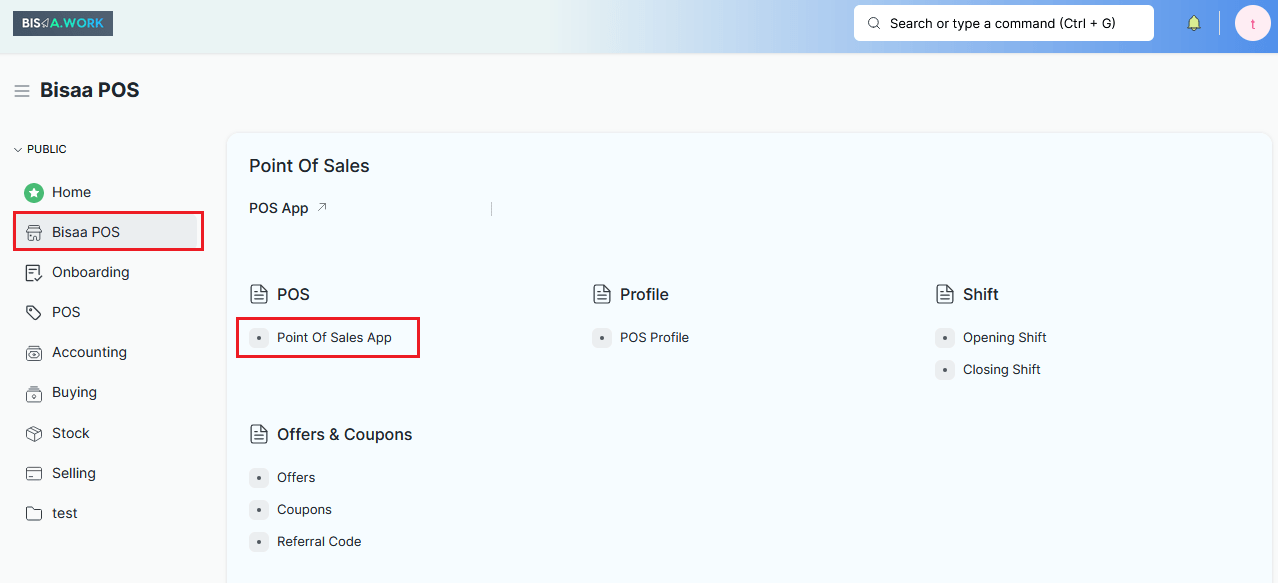Click the Bisaa POS store icon
Screen dimensions: 1278x583
pos(34,232)
